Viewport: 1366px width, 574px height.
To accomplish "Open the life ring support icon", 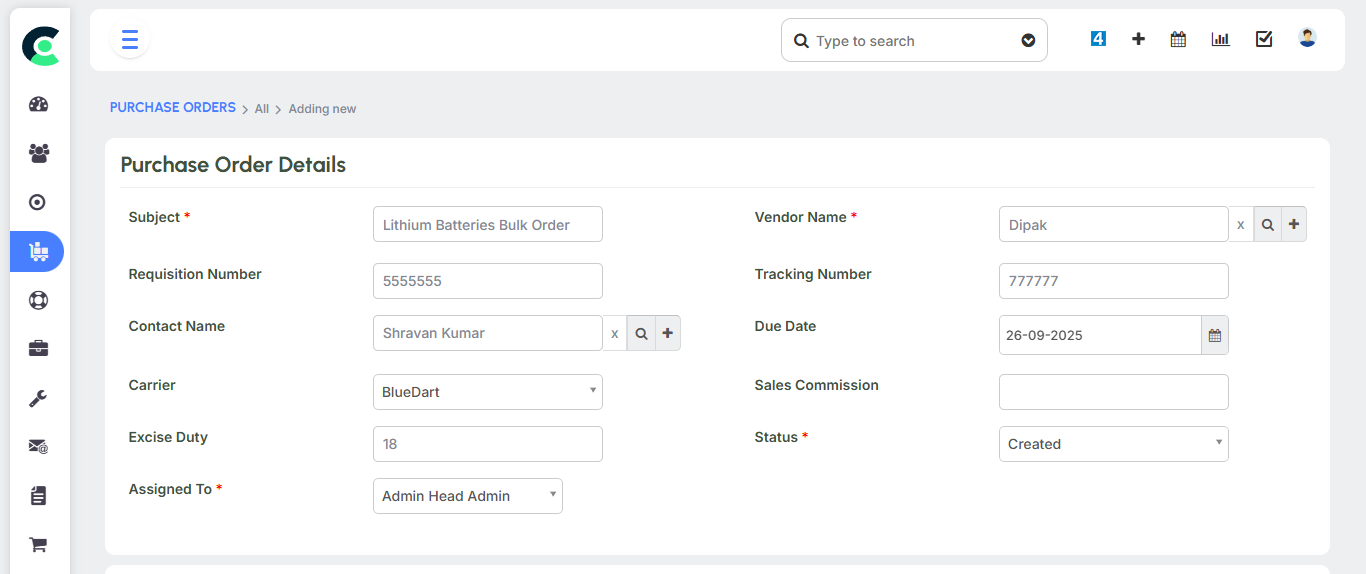I will (38, 300).
